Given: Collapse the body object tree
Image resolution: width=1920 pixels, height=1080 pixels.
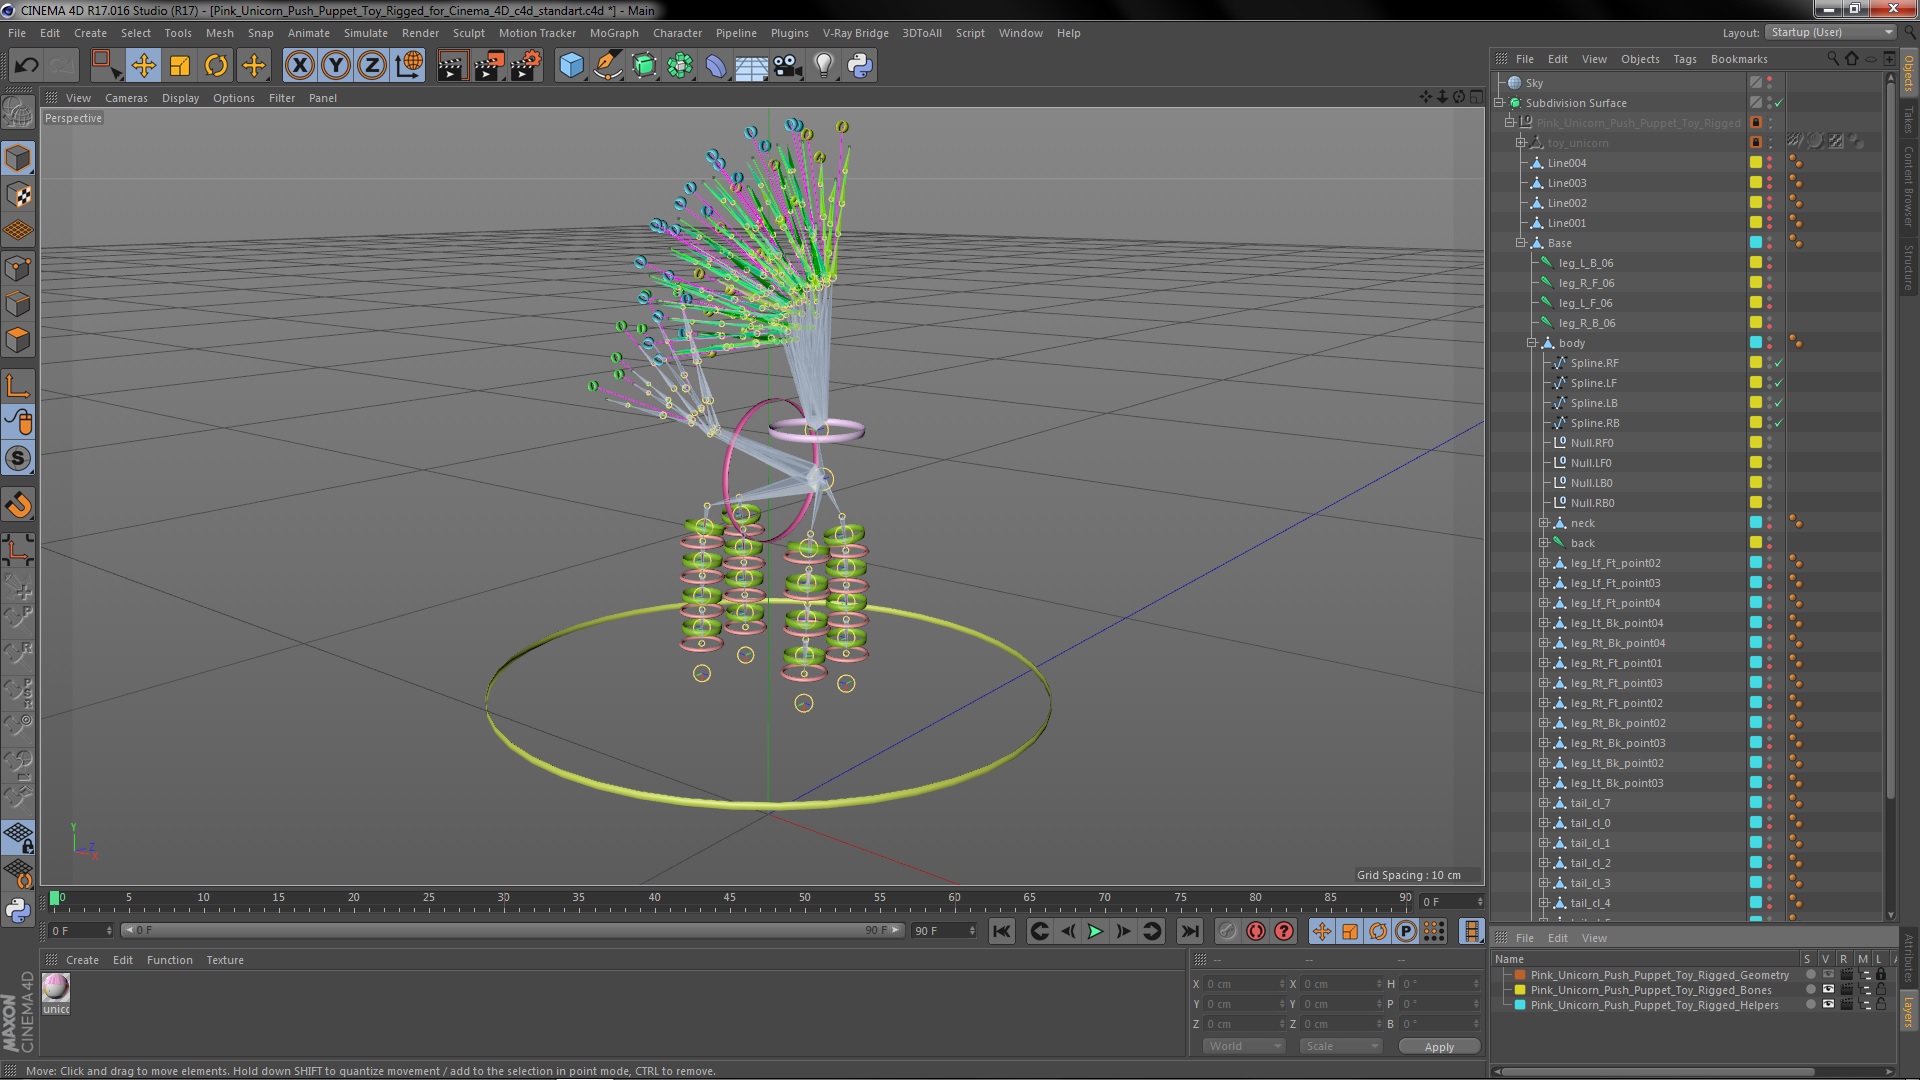Looking at the screenshot, I should (1532, 343).
